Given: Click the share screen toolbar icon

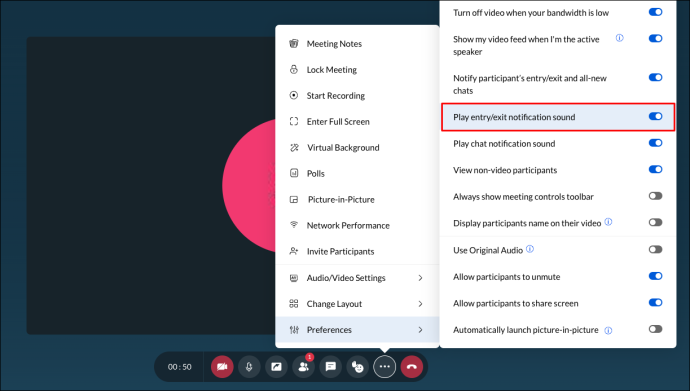Looking at the screenshot, I should [276, 366].
